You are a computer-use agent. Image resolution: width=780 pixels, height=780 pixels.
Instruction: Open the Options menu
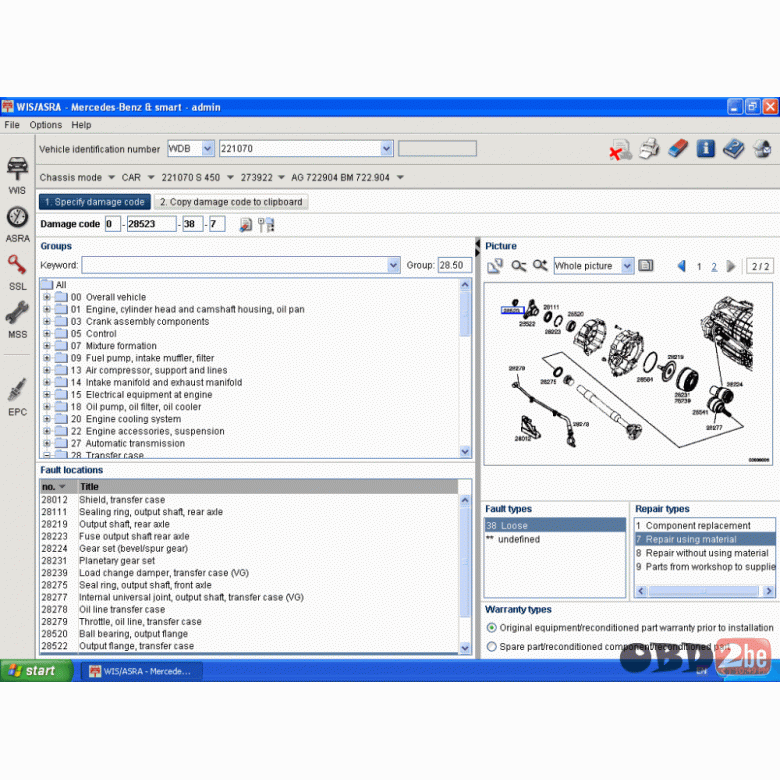pyautogui.click(x=46, y=125)
